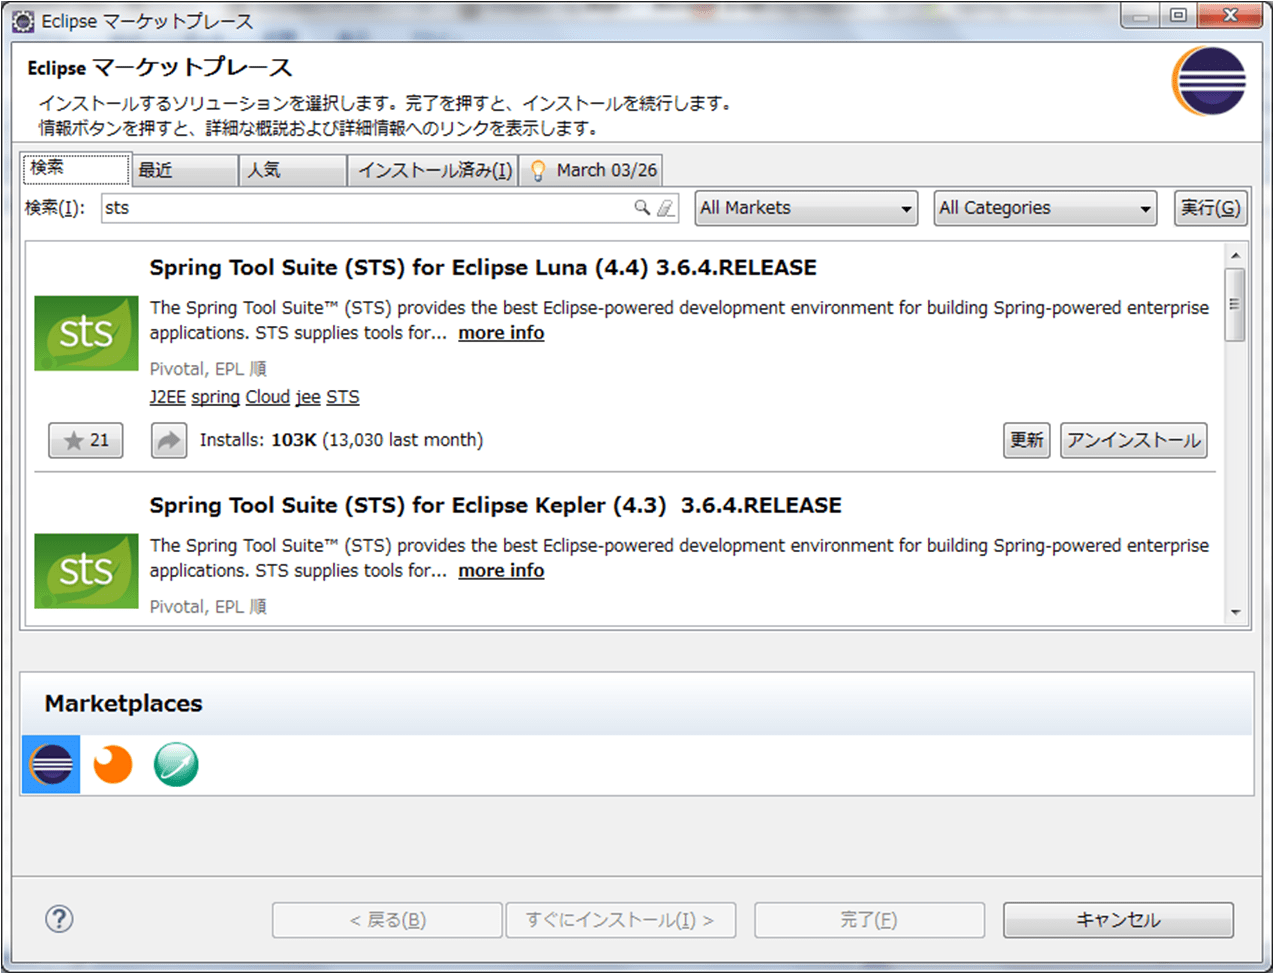Click the magnifier icon in the search box
Image resolution: width=1274 pixels, height=974 pixels.
pos(643,207)
